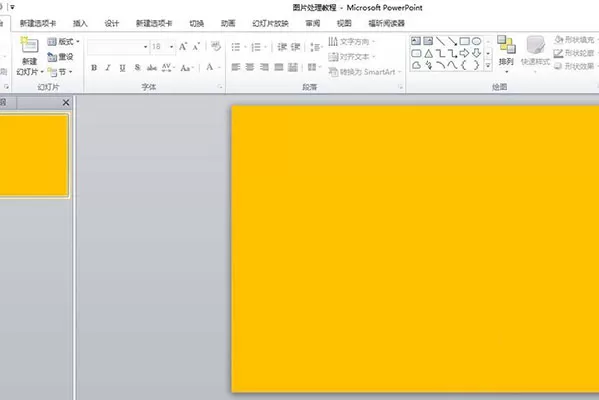Screen dimensions: 599x400
Task: Open the Text Direction (文字方向) dropdown
Action: coord(352,41)
